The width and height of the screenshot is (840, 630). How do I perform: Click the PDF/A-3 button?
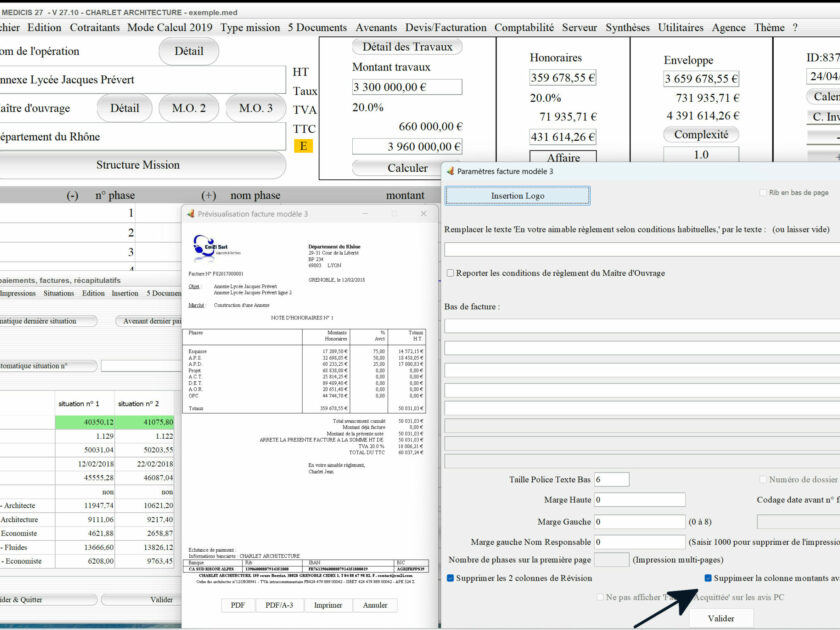(279, 605)
